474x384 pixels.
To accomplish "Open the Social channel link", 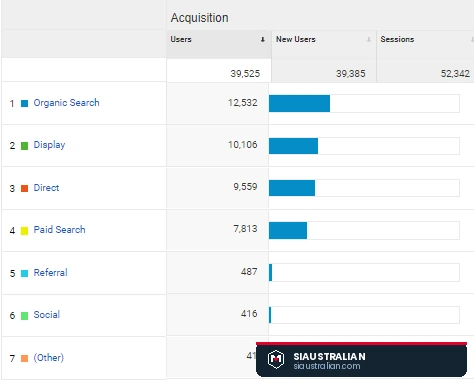I will tap(47, 315).
